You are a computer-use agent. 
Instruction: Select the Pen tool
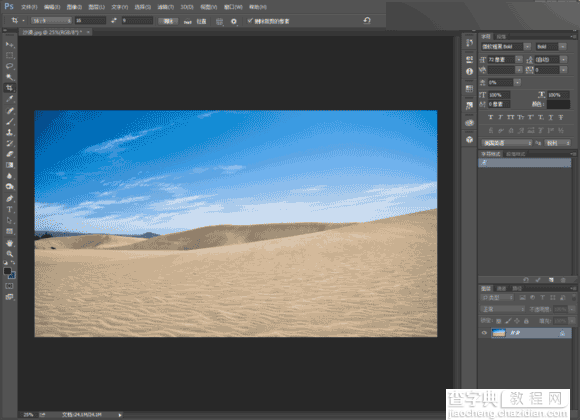(x=9, y=198)
